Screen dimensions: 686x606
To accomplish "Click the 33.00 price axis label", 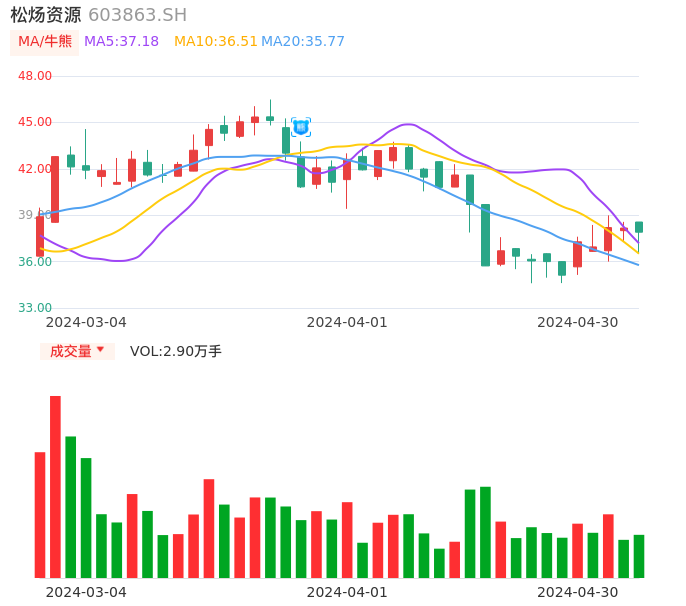I will tap(35, 308).
